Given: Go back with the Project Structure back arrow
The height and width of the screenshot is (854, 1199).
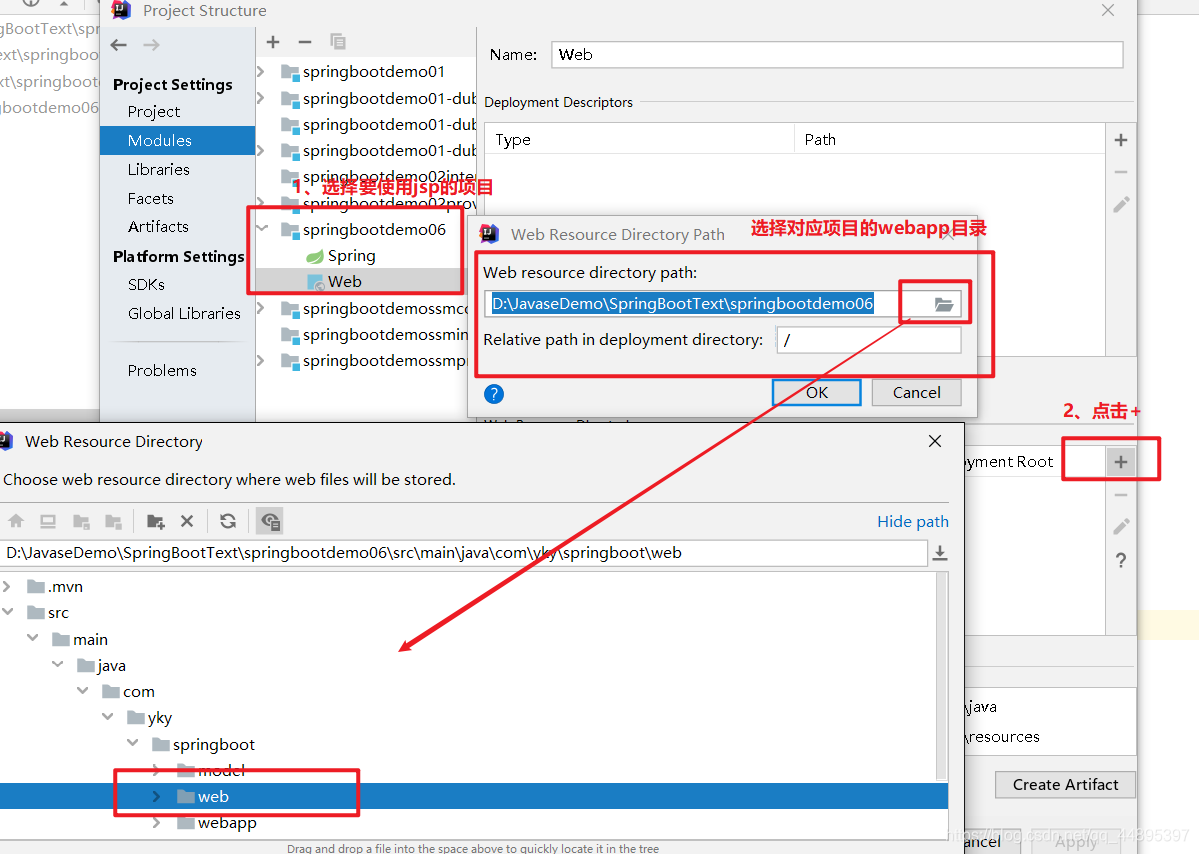Looking at the screenshot, I should pyautogui.click(x=119, y=45).
